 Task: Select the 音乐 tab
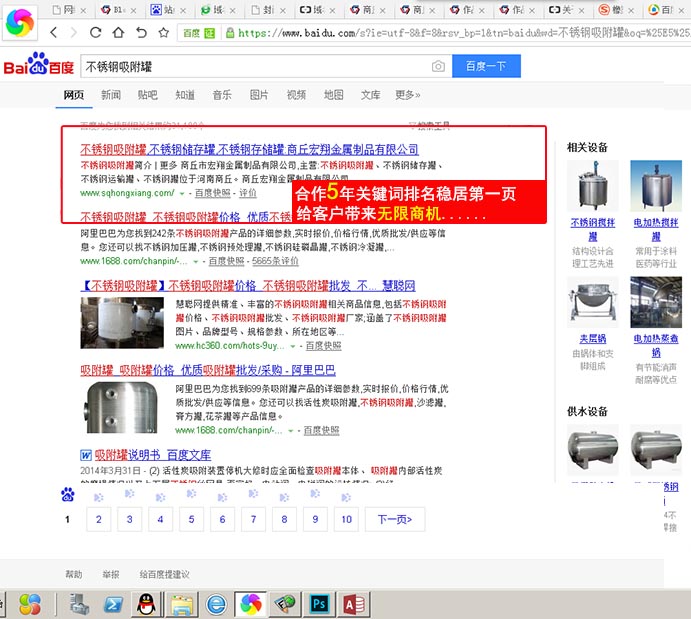222,95
